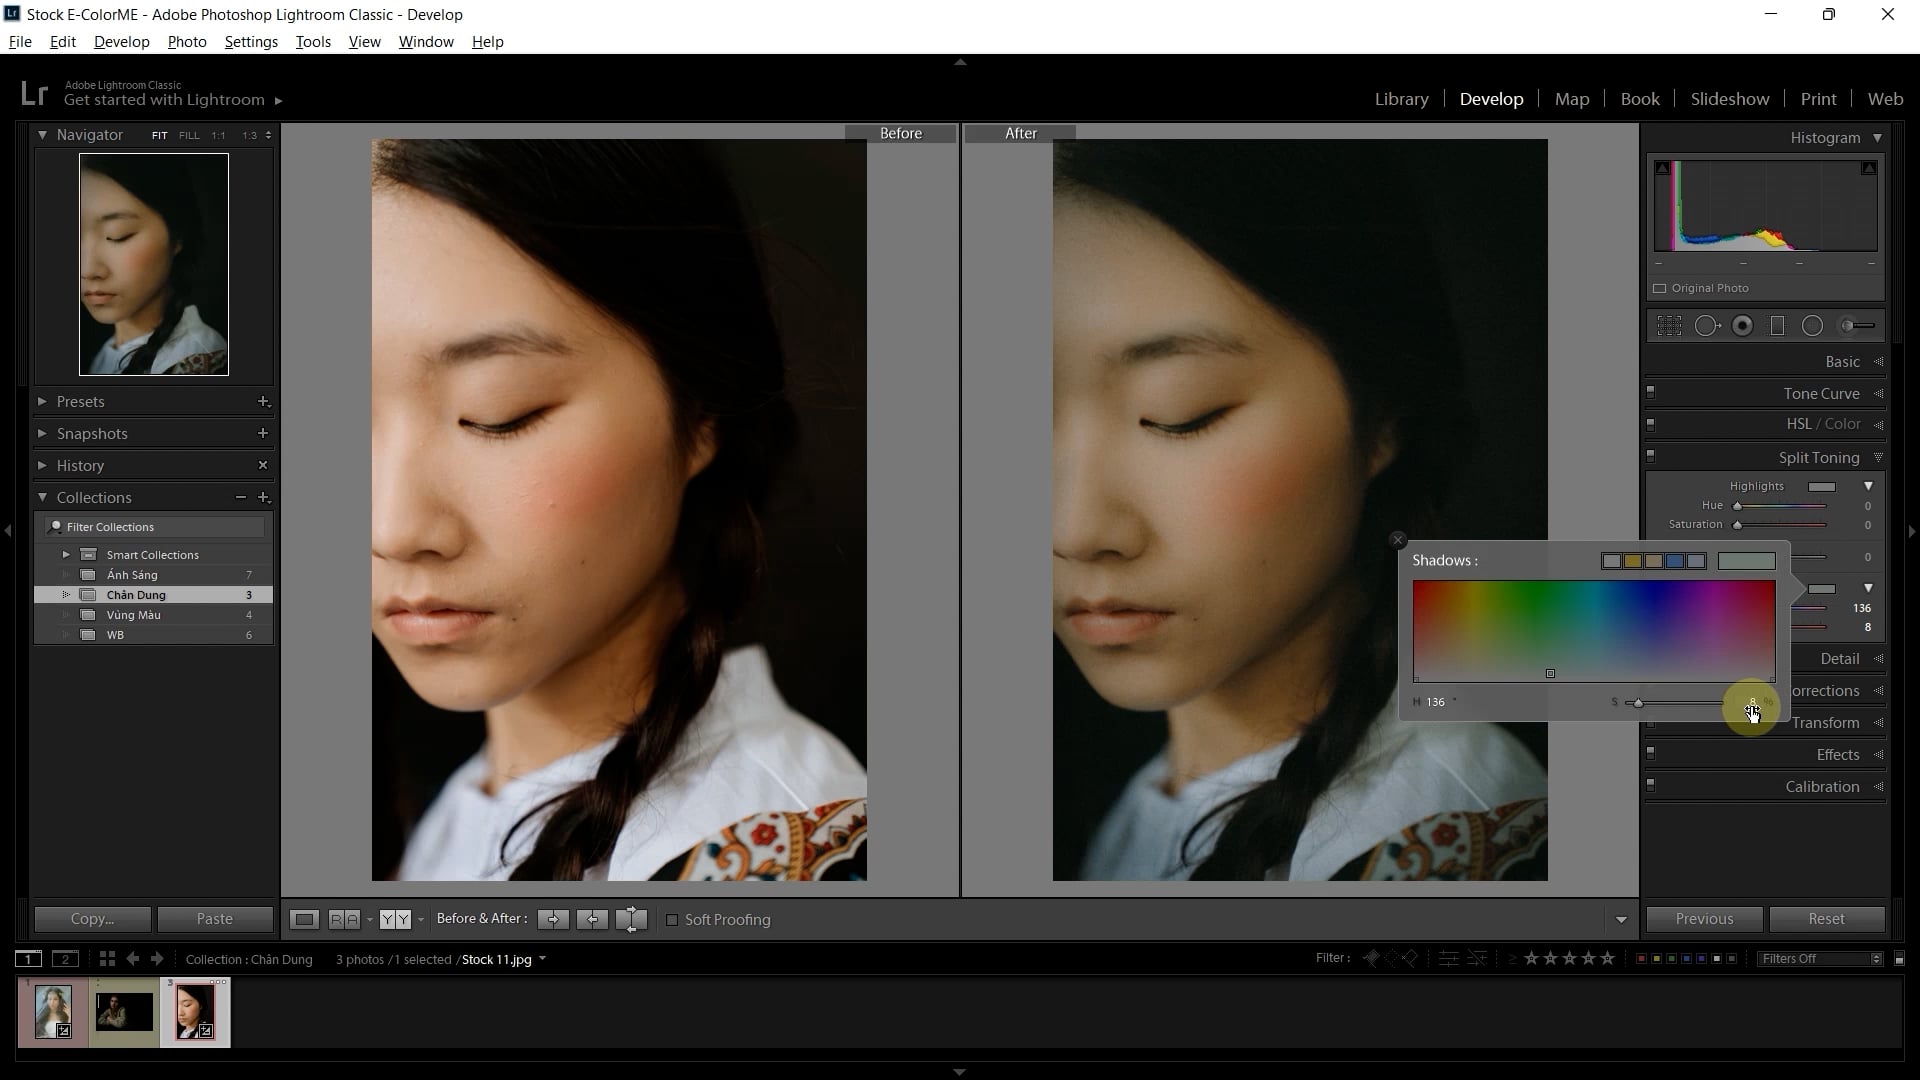This screenshot has width=1920, height=1080.
Task: Switch to Loupe view in toolbar
Action: coord(304,919)
